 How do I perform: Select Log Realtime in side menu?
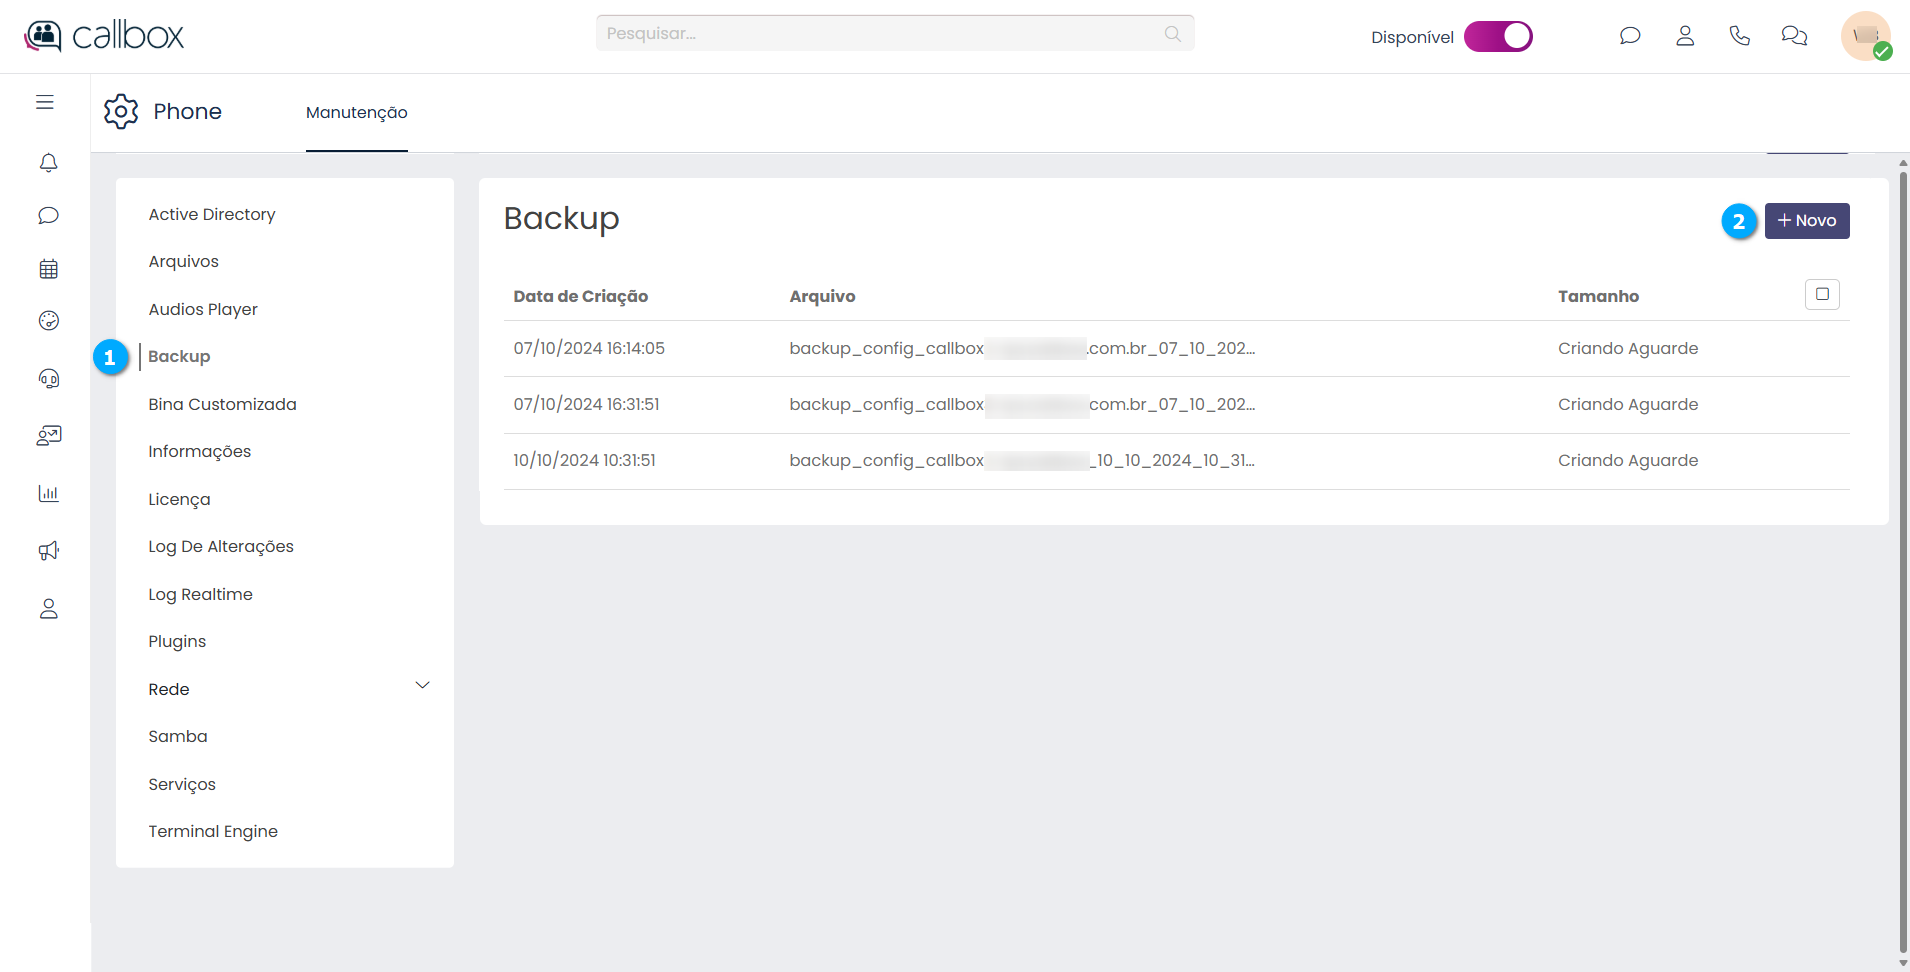(200, 594)
